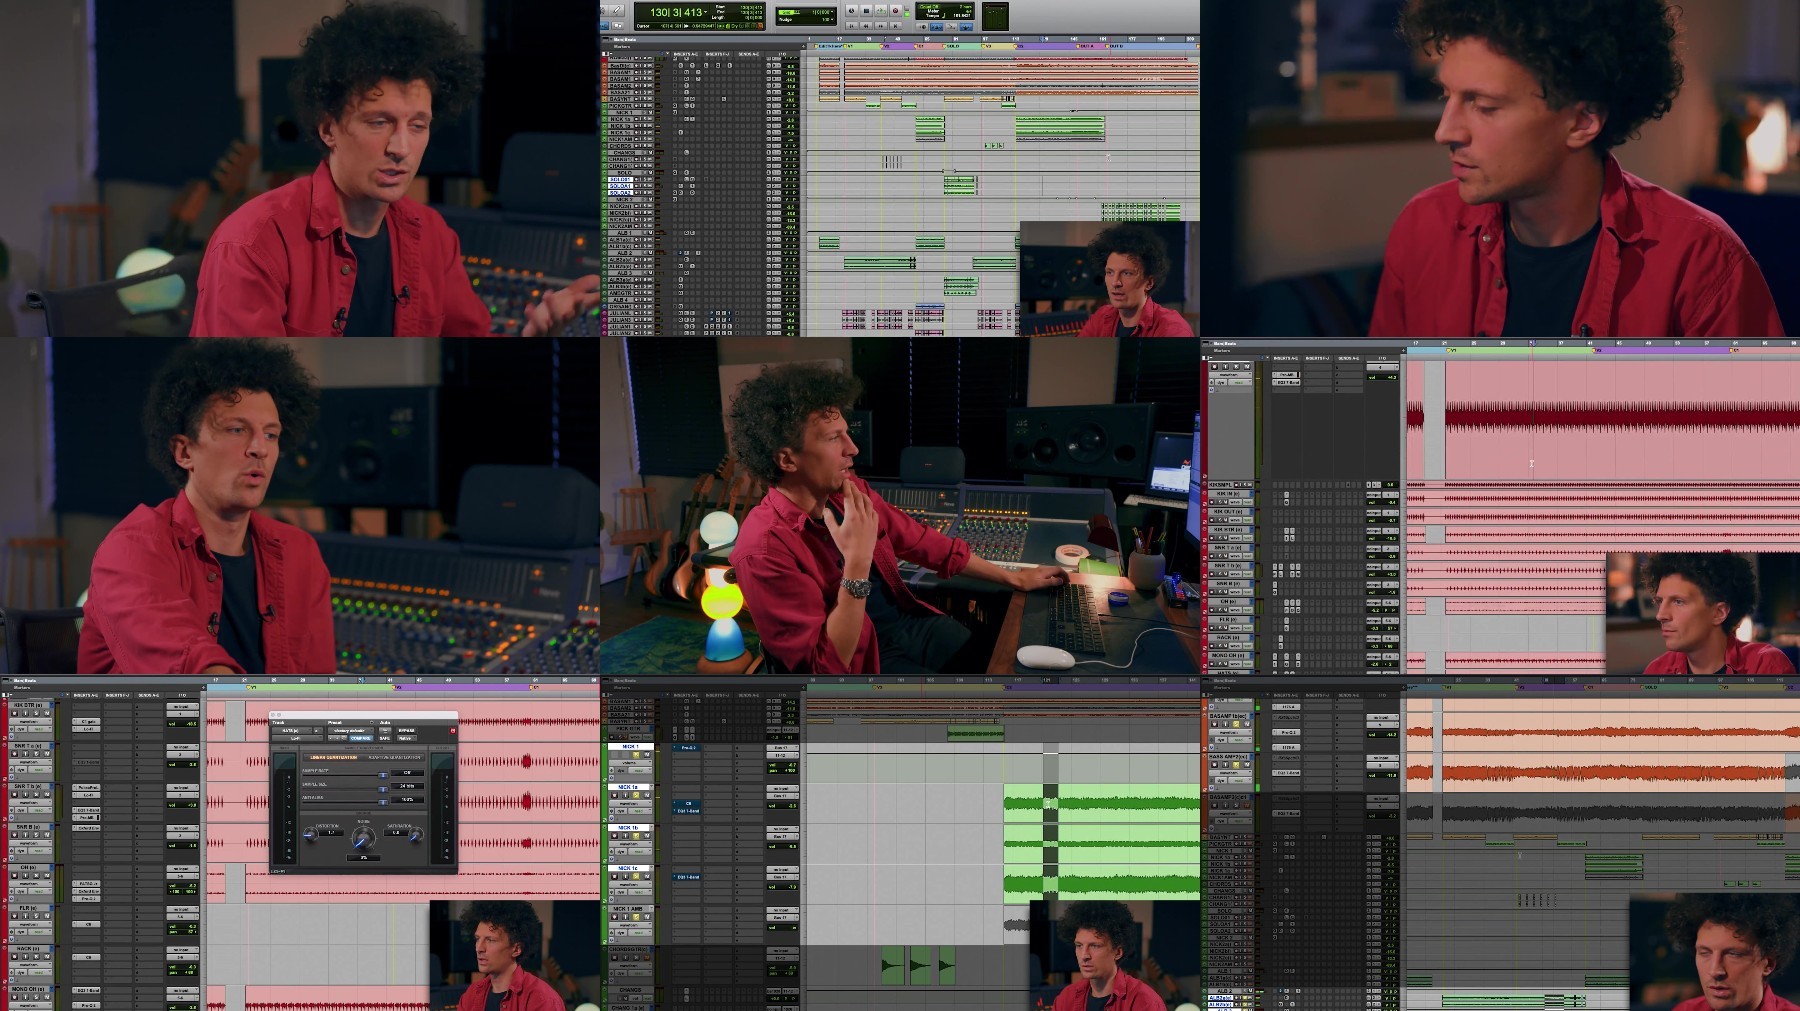
Task: Select the BASYNT track name in the top frame
Action: tap(620, 99)
